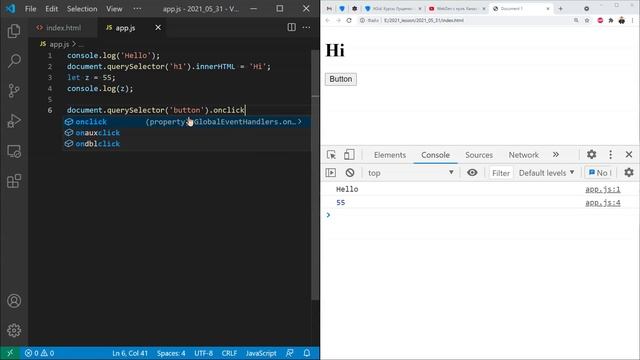Open notifications bell in status bar

pos(307,353)
